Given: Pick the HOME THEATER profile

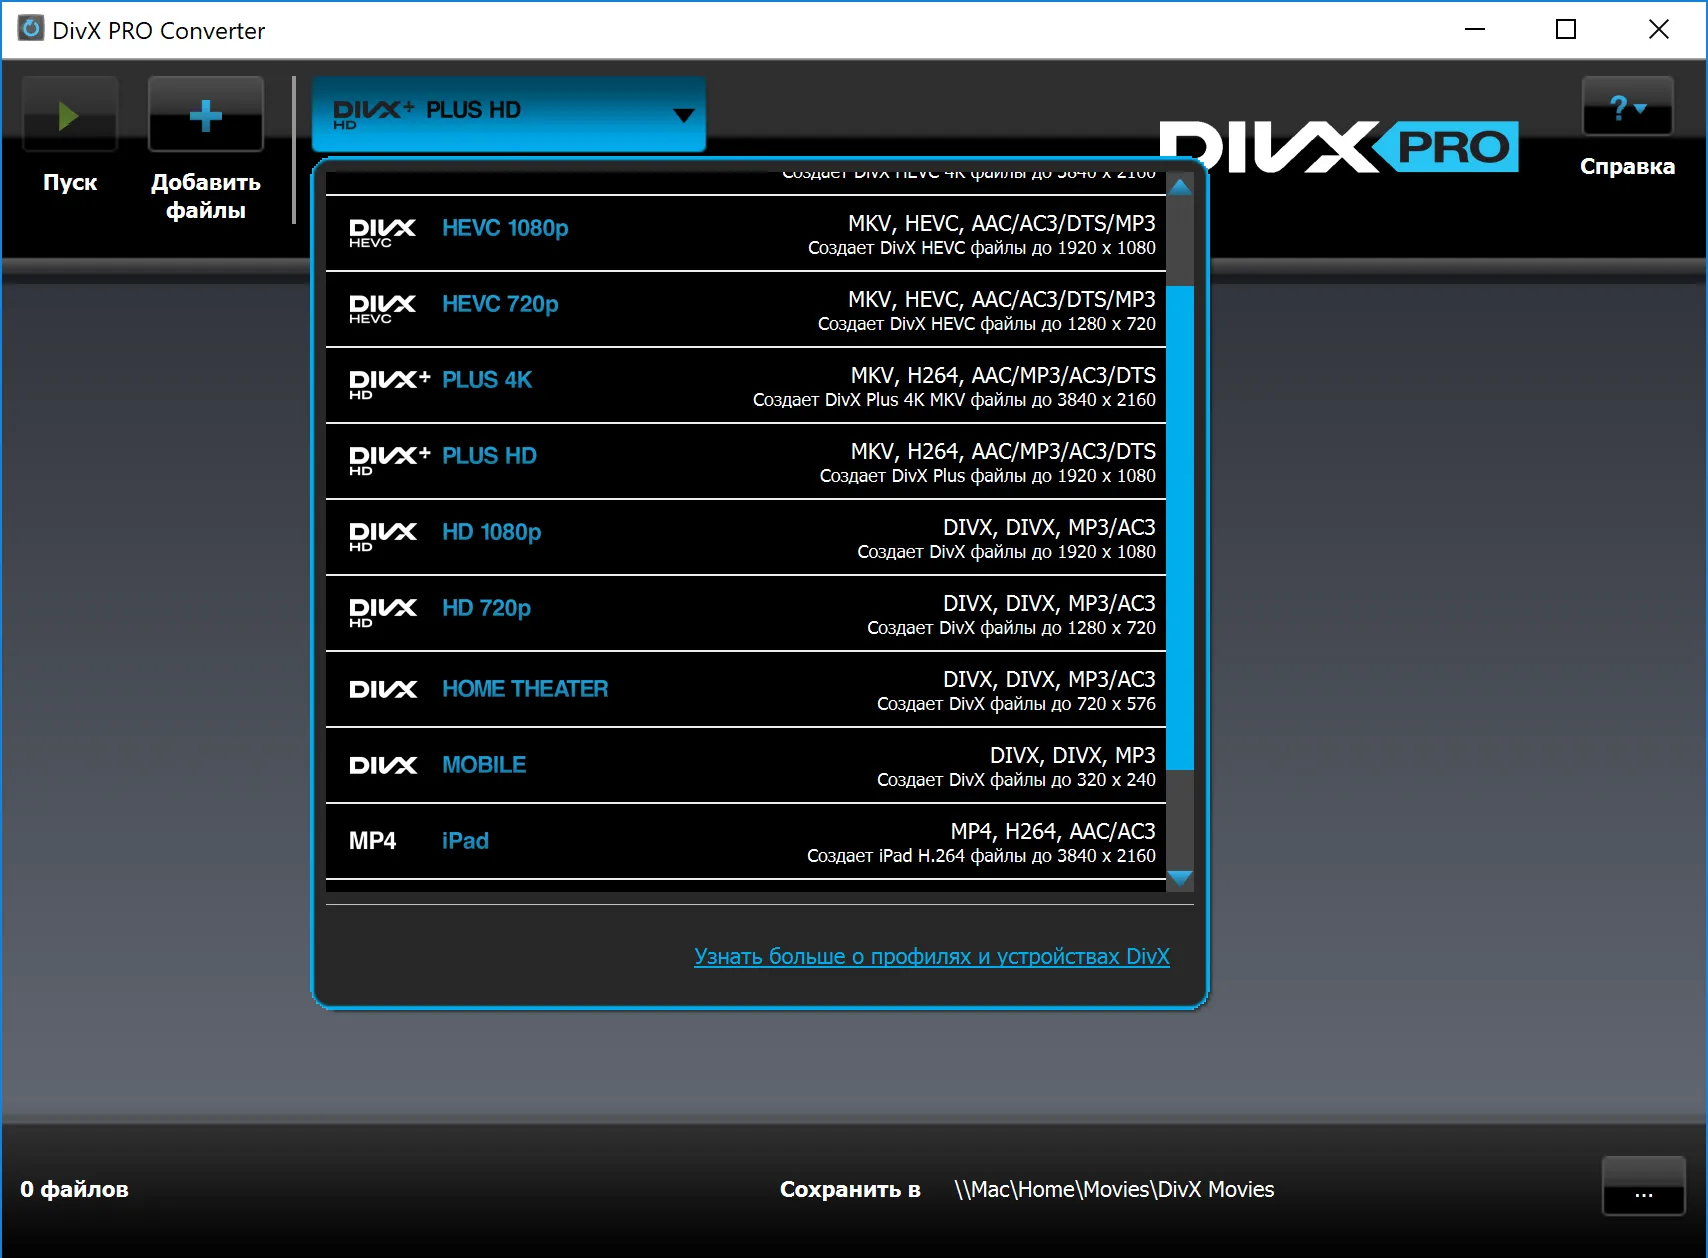Looking at the screenshot, I should point(746,689).
